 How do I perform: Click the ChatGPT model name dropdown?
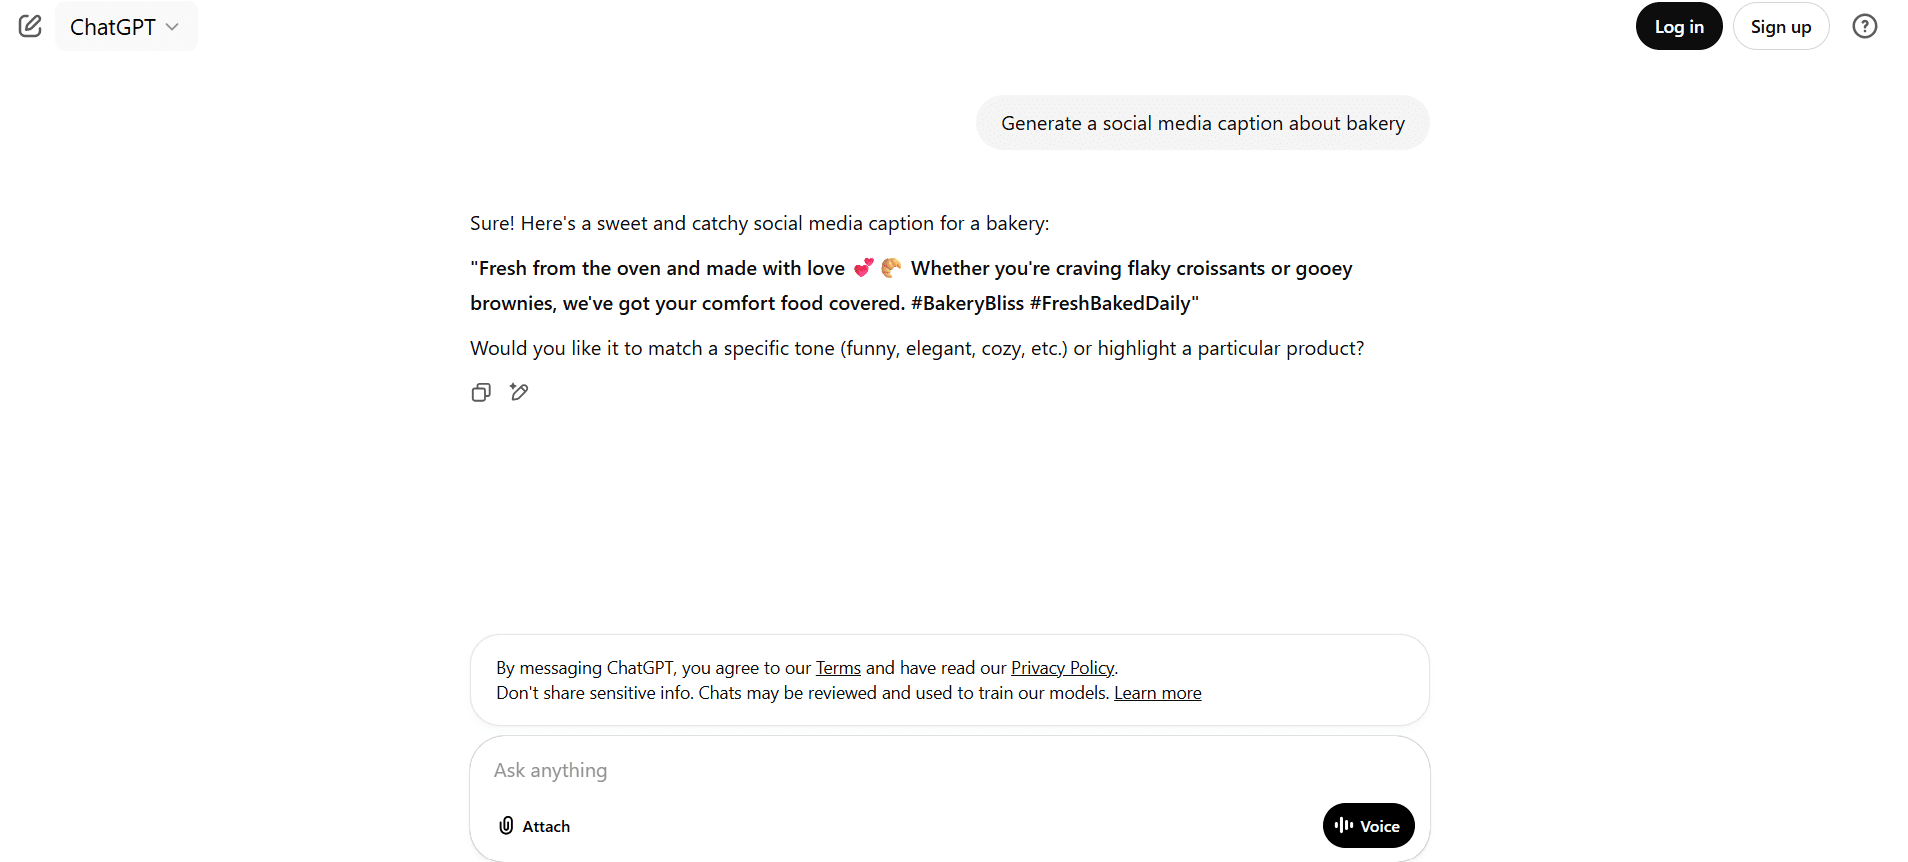pyautogui.click(x=125, y=26)
